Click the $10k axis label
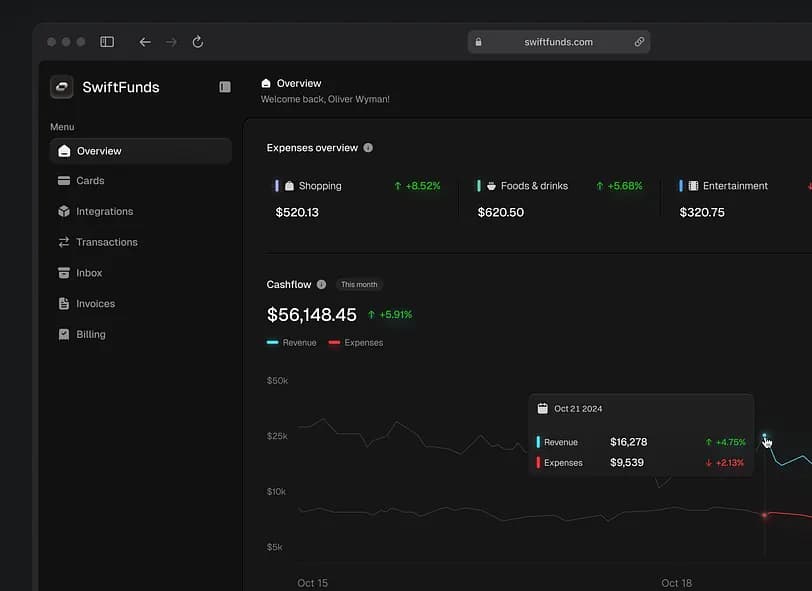The width and height of the screenshot is (812, 591). pyautogui.click(x=276, y=492)
